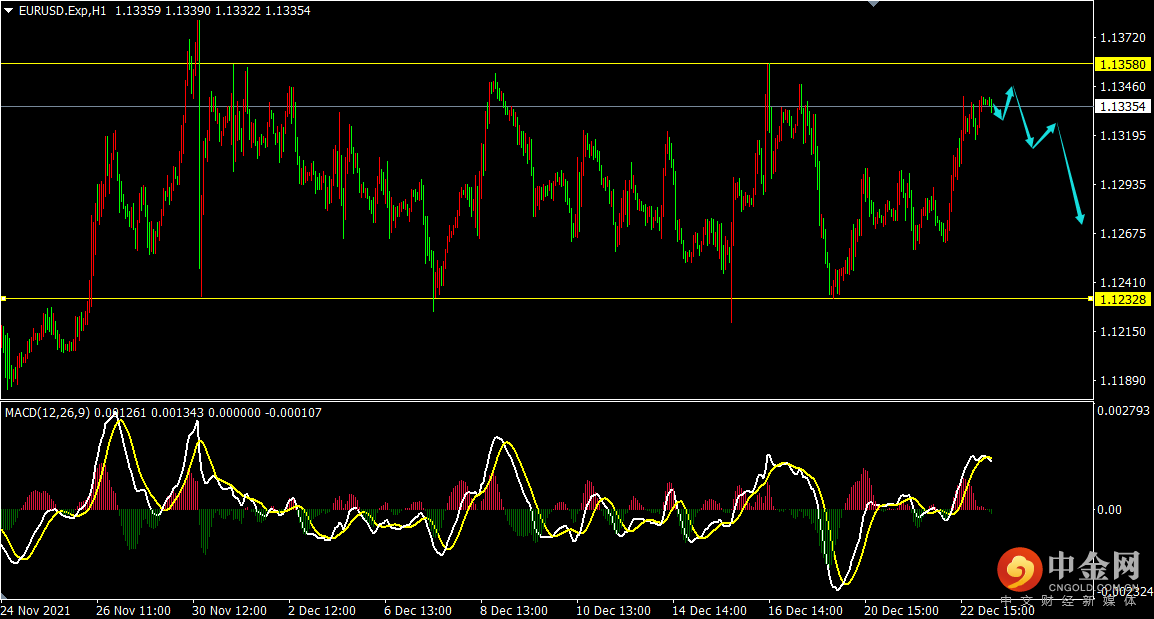Screen dimensions: 1154x619
Task: Select the current price label 1.13354
Action: (1122, 107)
